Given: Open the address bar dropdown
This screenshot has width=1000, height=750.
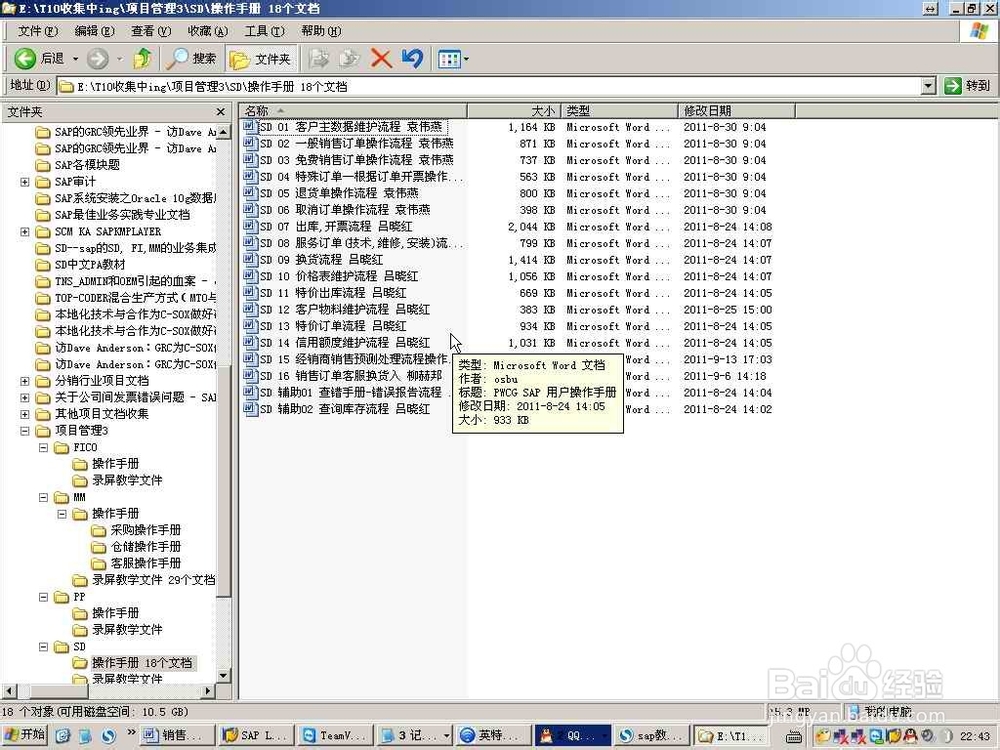Looking at the screenshot, I should tap(929, 85).
